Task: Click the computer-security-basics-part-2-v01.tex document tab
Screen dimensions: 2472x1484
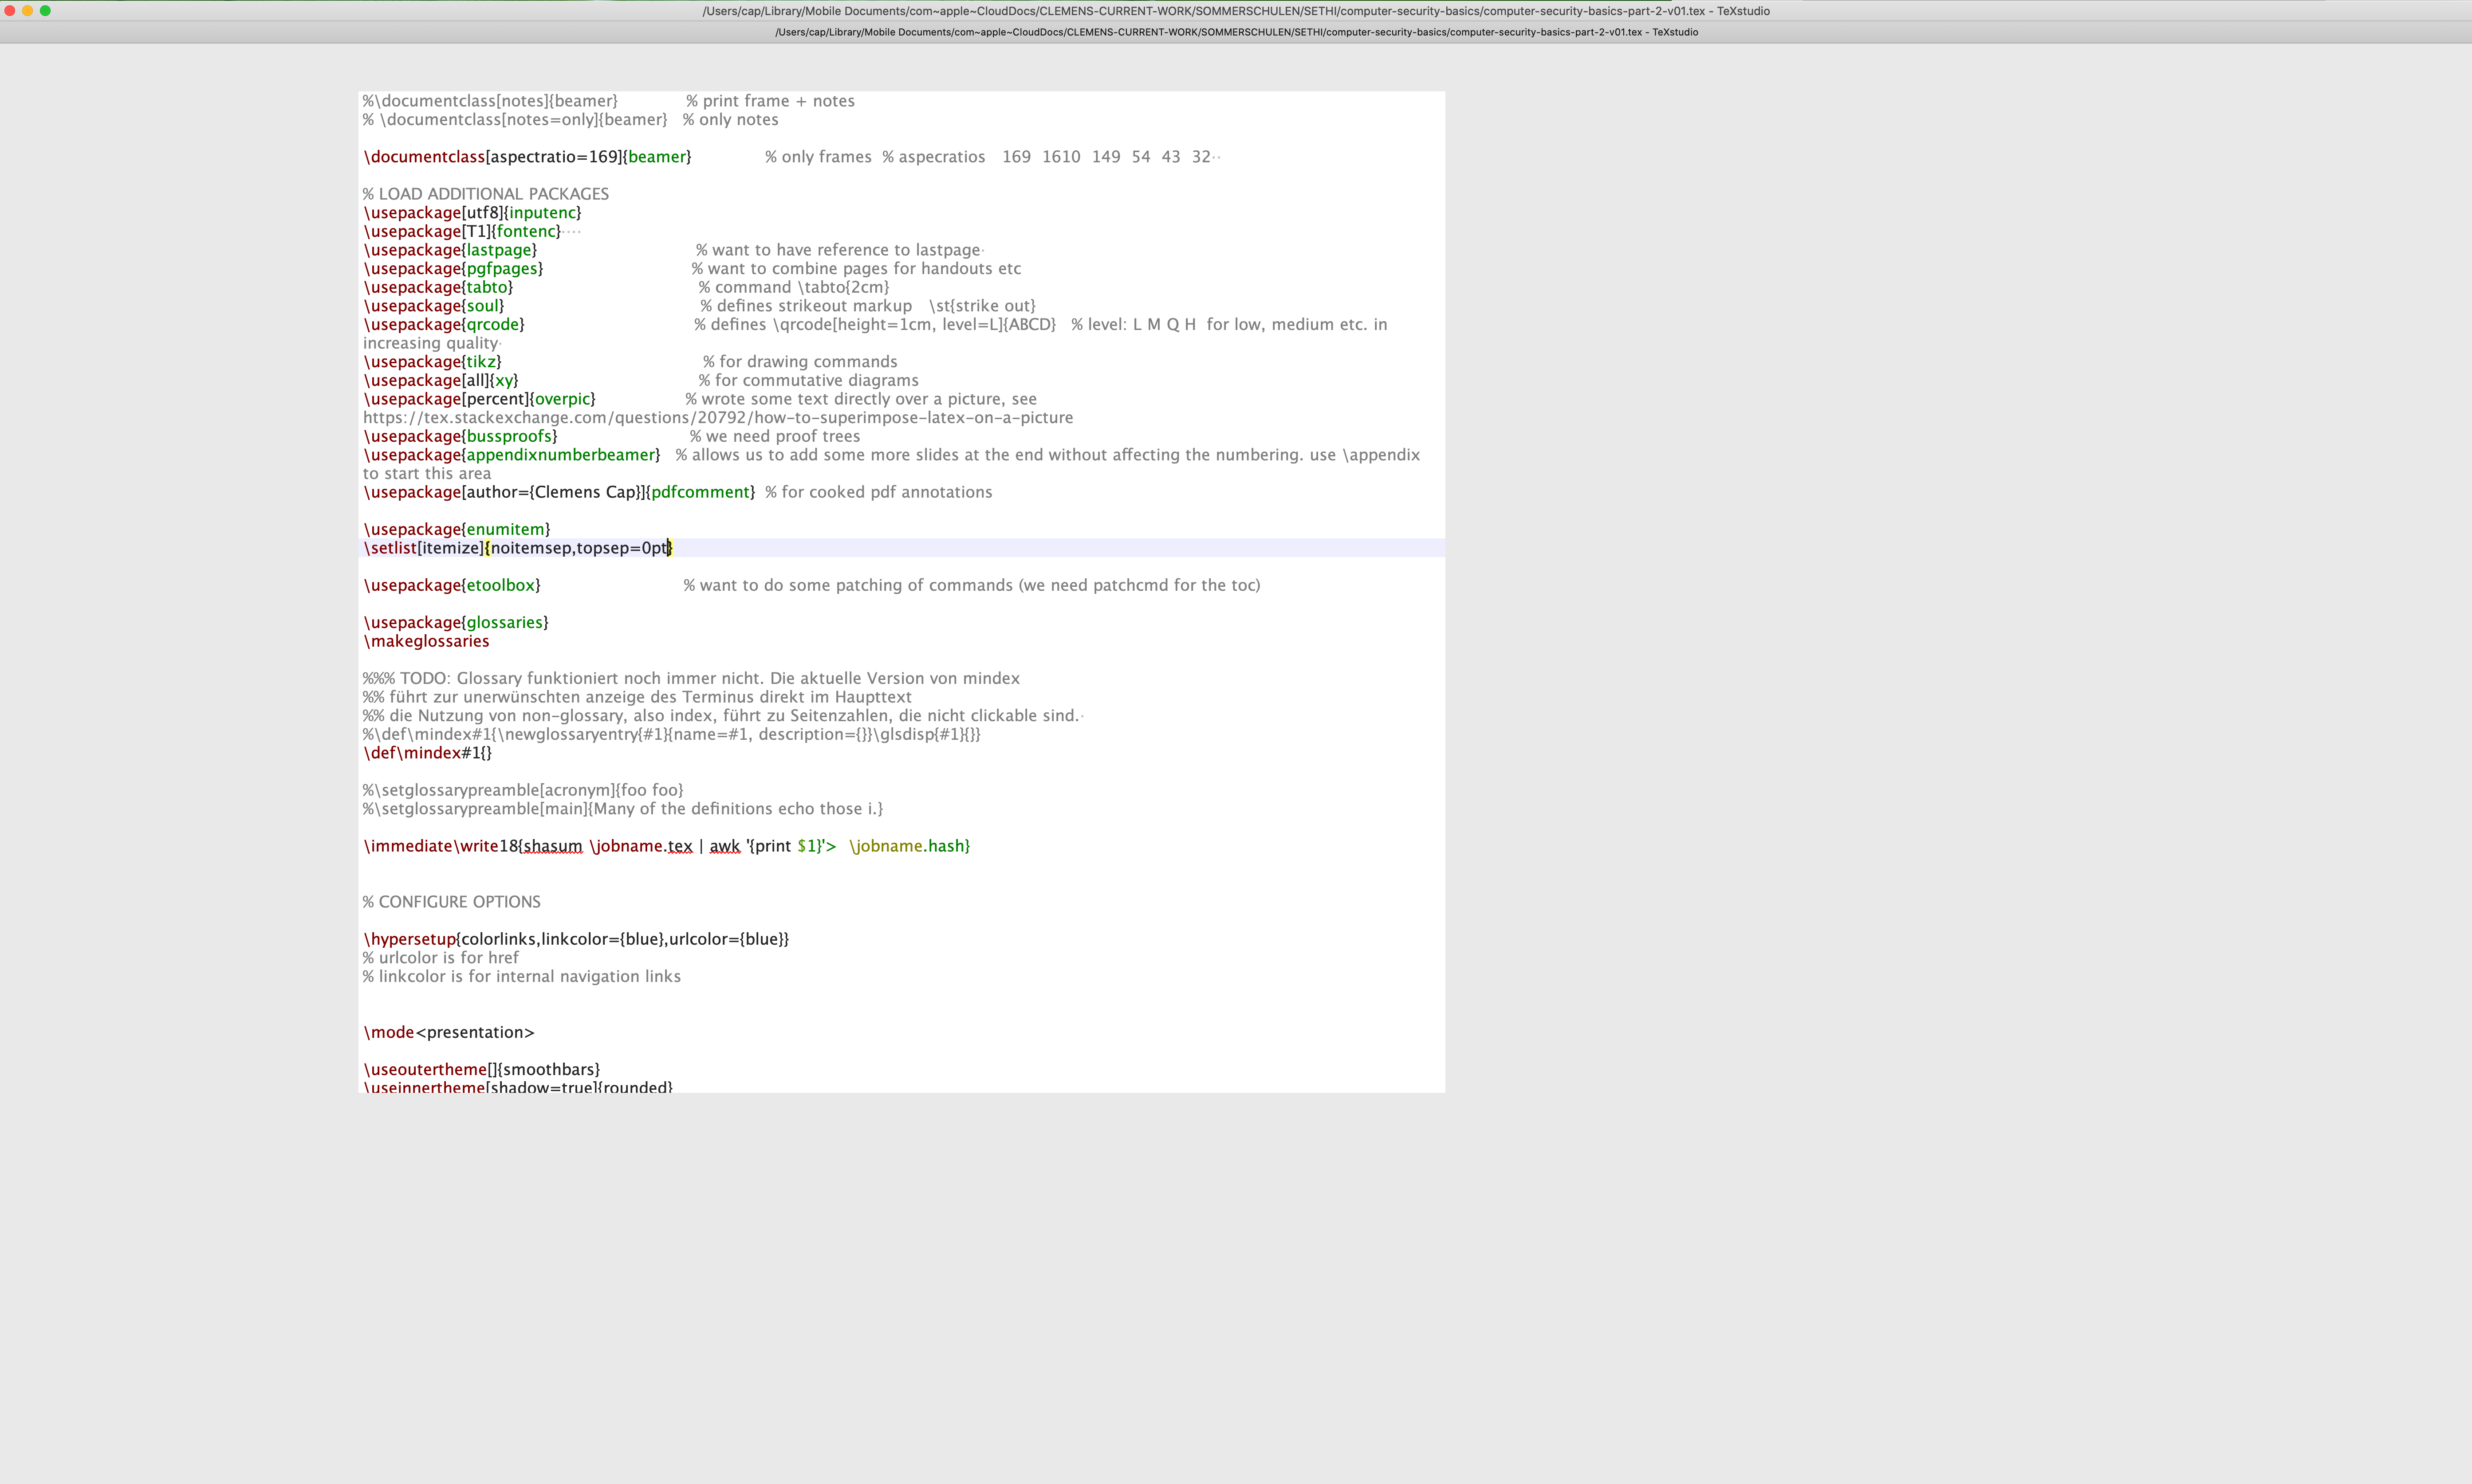Action: [1236, 32]
